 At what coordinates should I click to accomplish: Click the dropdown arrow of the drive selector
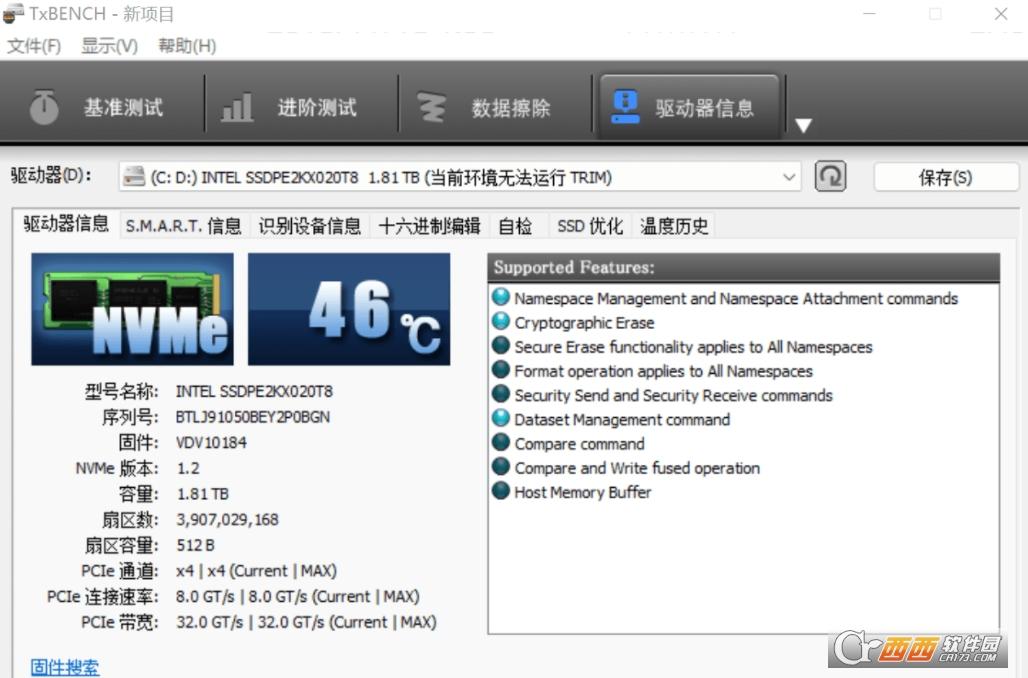[x=789, y=177]
